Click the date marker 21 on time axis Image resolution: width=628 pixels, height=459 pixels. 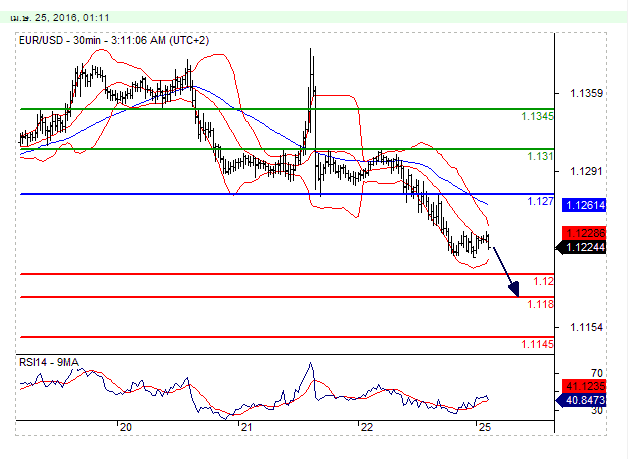[246, 427]
